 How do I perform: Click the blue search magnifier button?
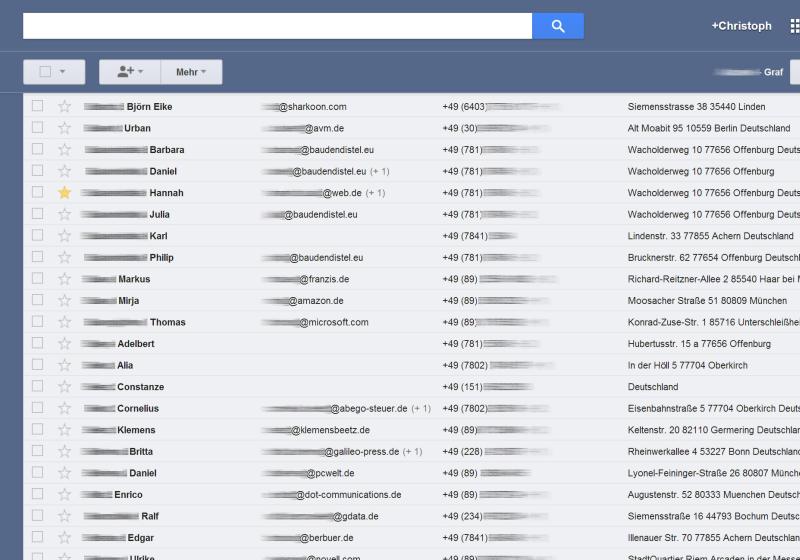pyautogui.click(x=557, y=26)
